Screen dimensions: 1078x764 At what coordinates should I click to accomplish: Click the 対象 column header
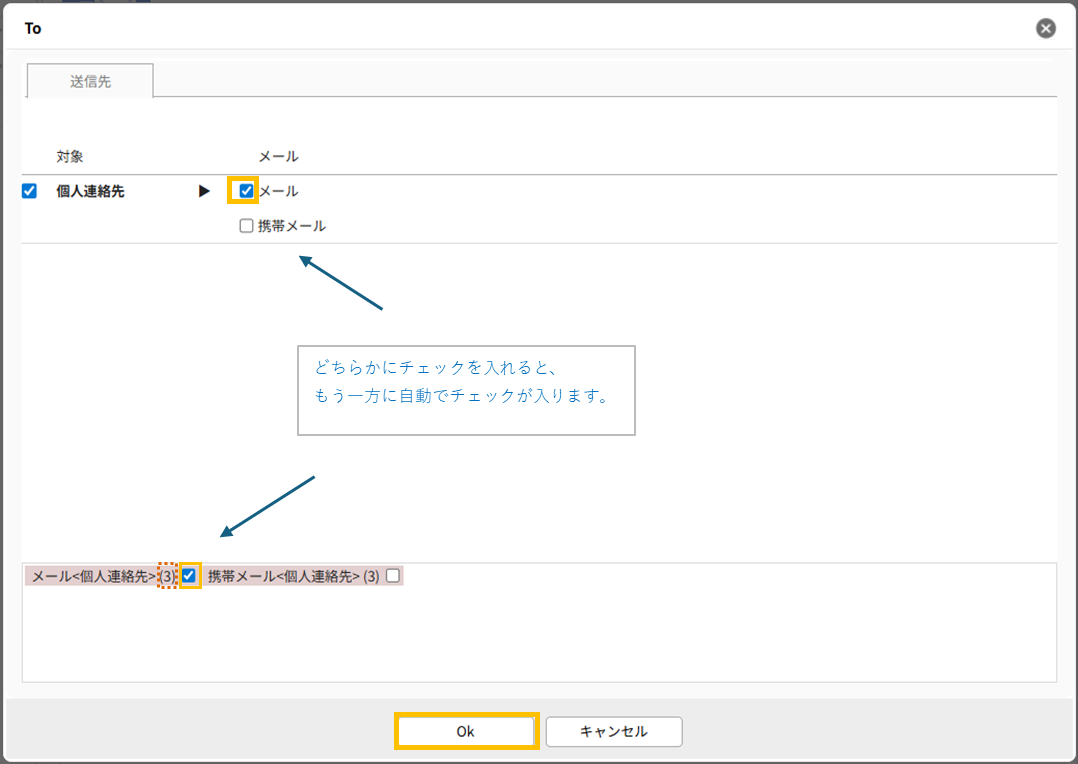point(70,157)
